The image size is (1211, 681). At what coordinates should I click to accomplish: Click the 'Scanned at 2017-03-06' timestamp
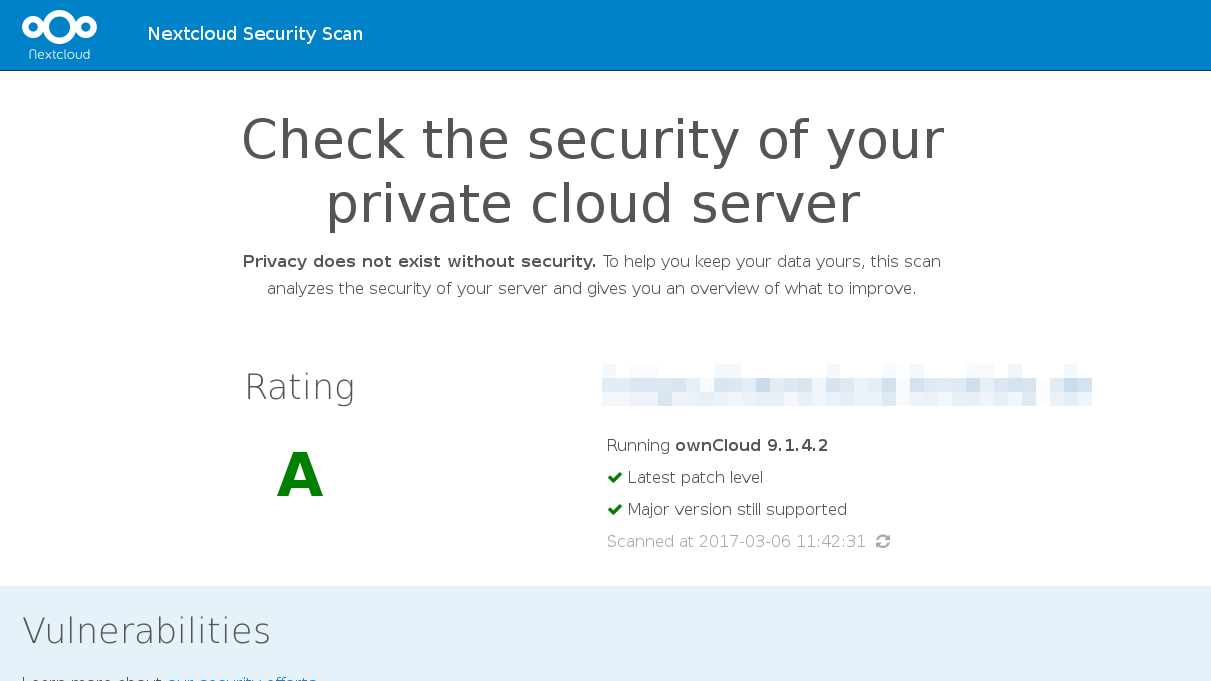coord(736,541)
